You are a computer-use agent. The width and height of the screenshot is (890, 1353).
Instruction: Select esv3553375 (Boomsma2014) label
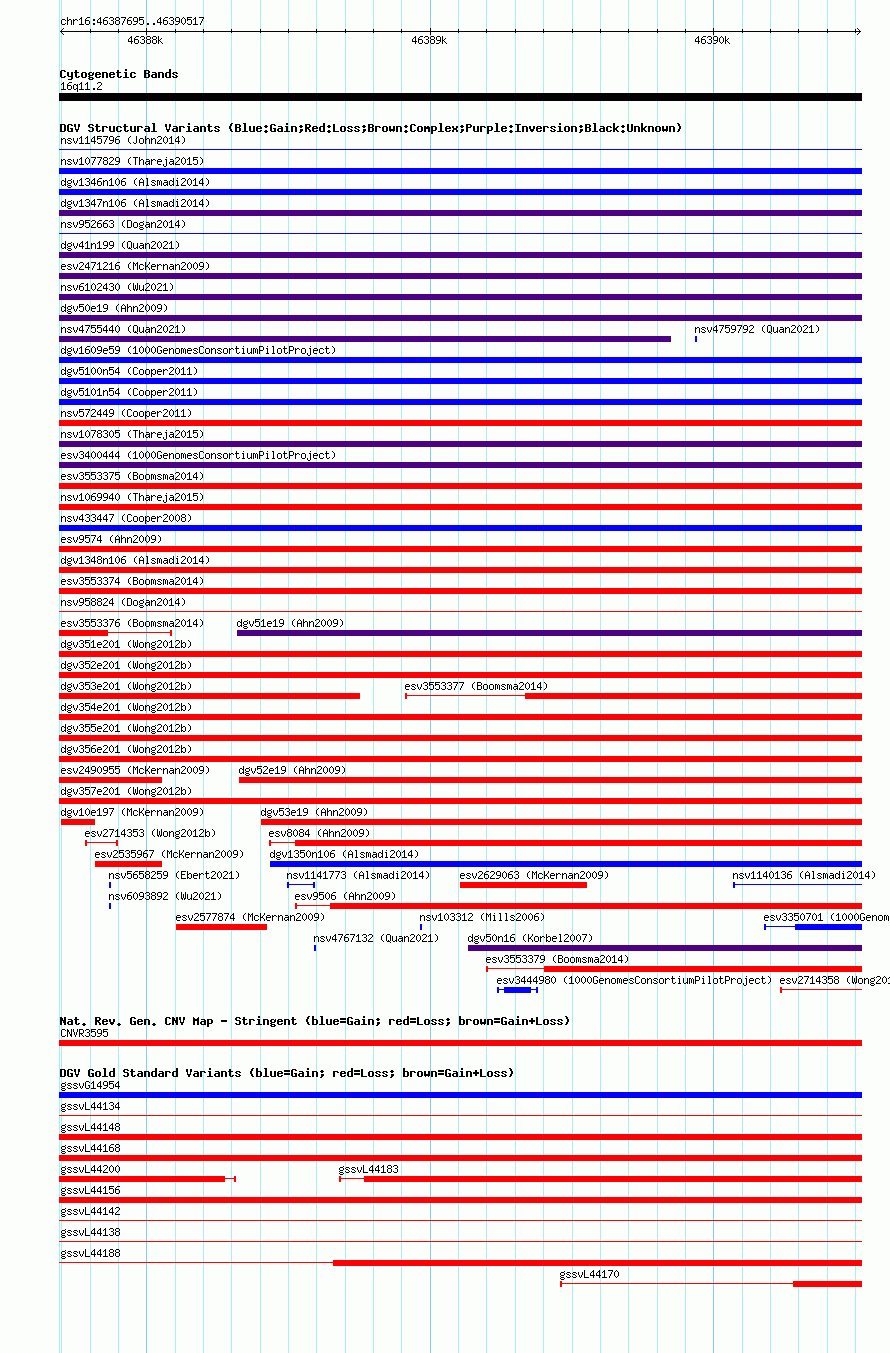tap(132, 476)
